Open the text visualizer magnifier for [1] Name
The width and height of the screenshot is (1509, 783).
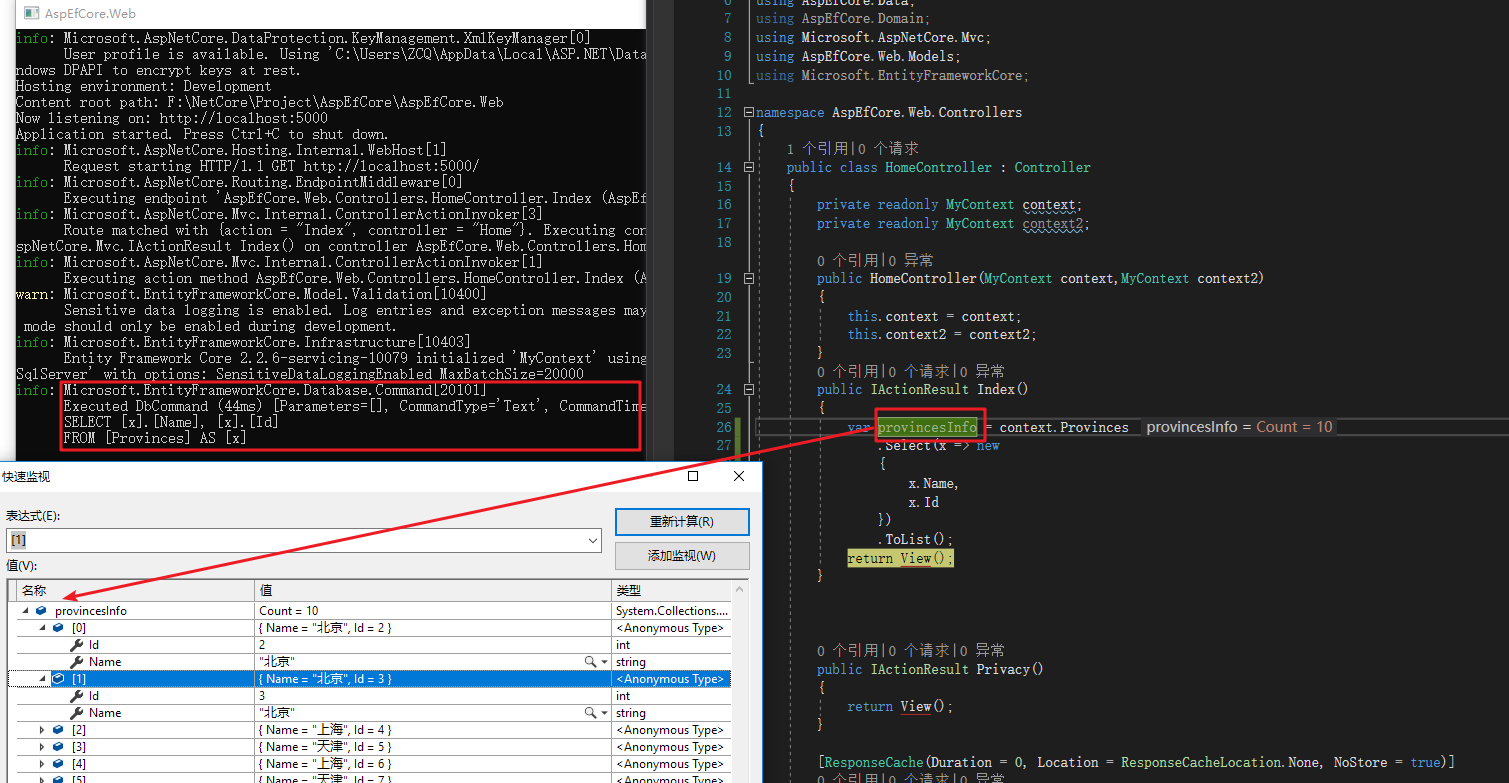590,712
